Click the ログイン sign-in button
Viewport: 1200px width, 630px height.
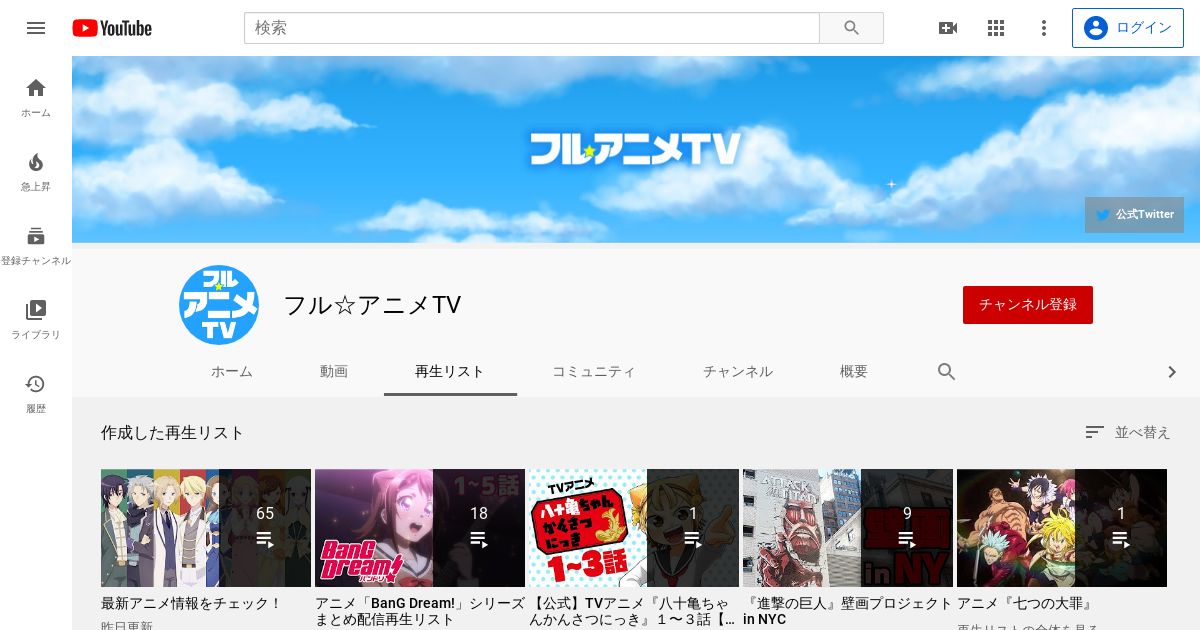(1127, 28)
